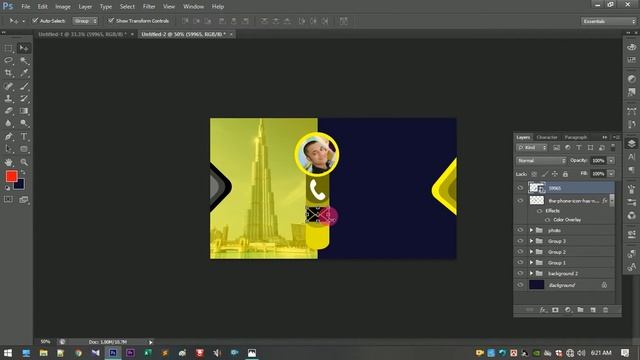Open the blend mode Normal dropdown

541,161
